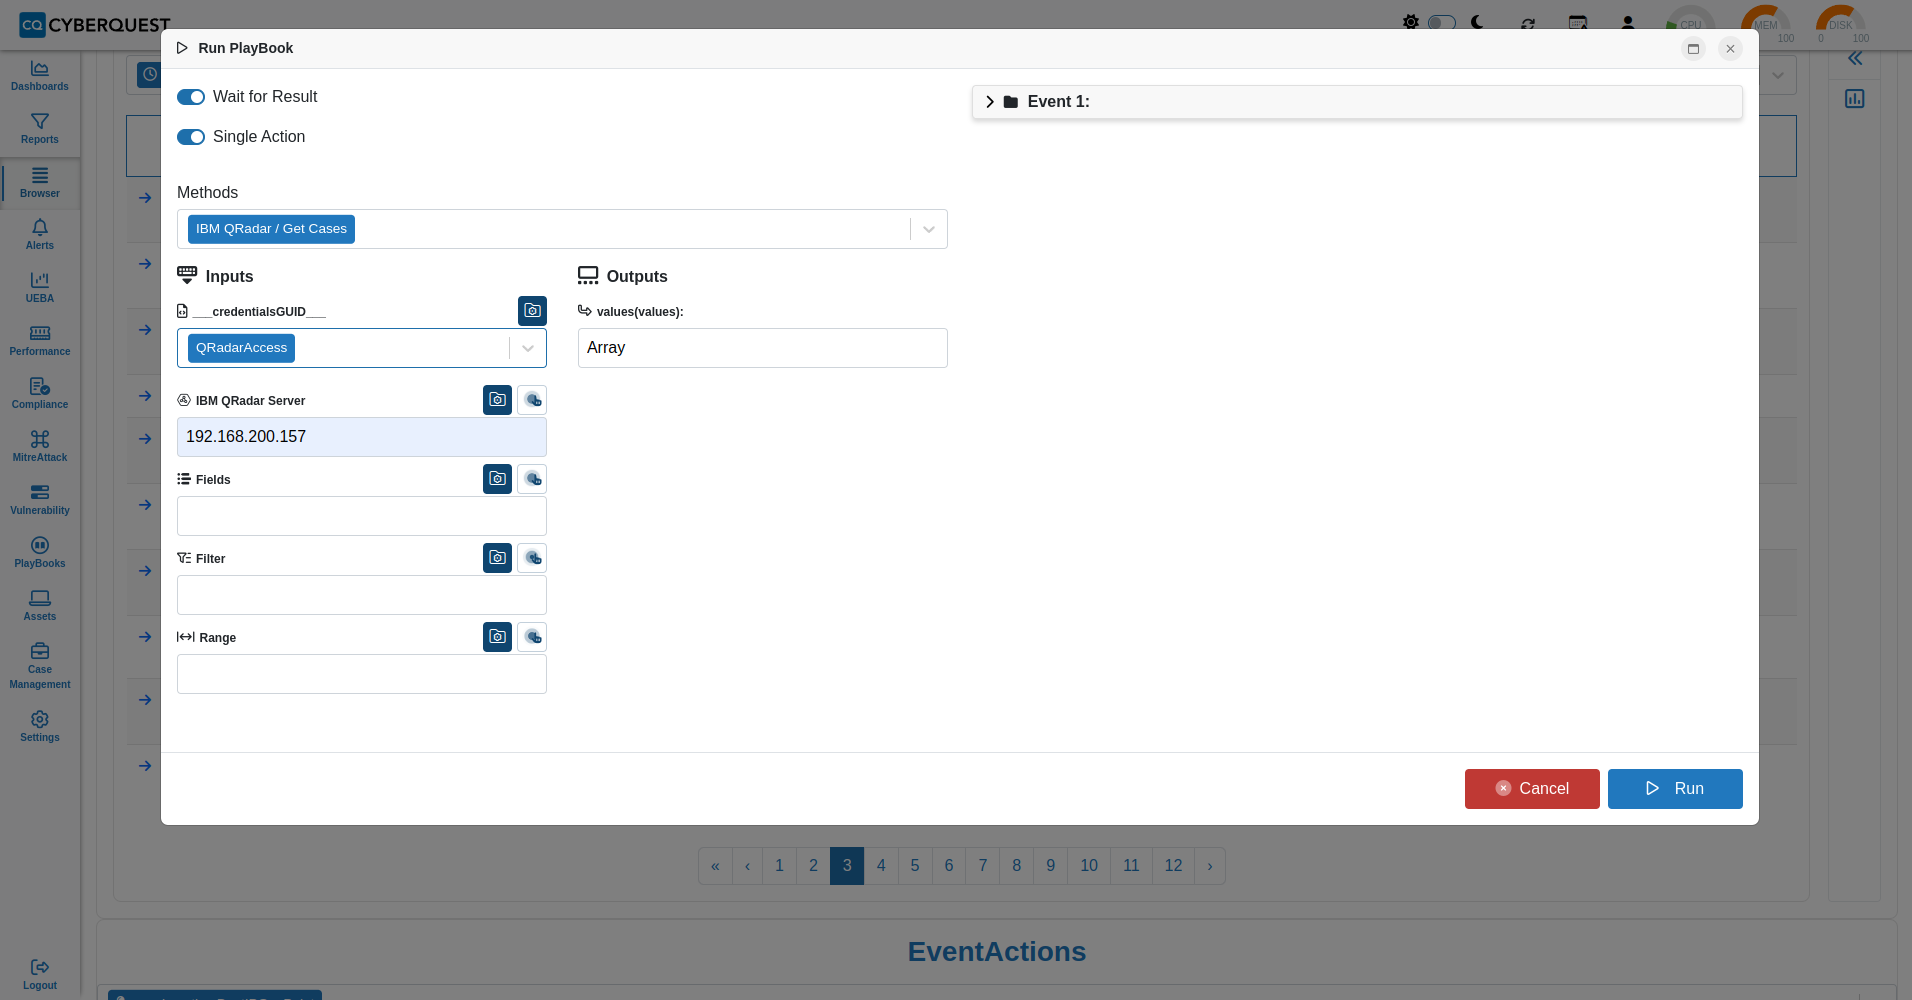Open the UEBA section

[x=40, y=288]
